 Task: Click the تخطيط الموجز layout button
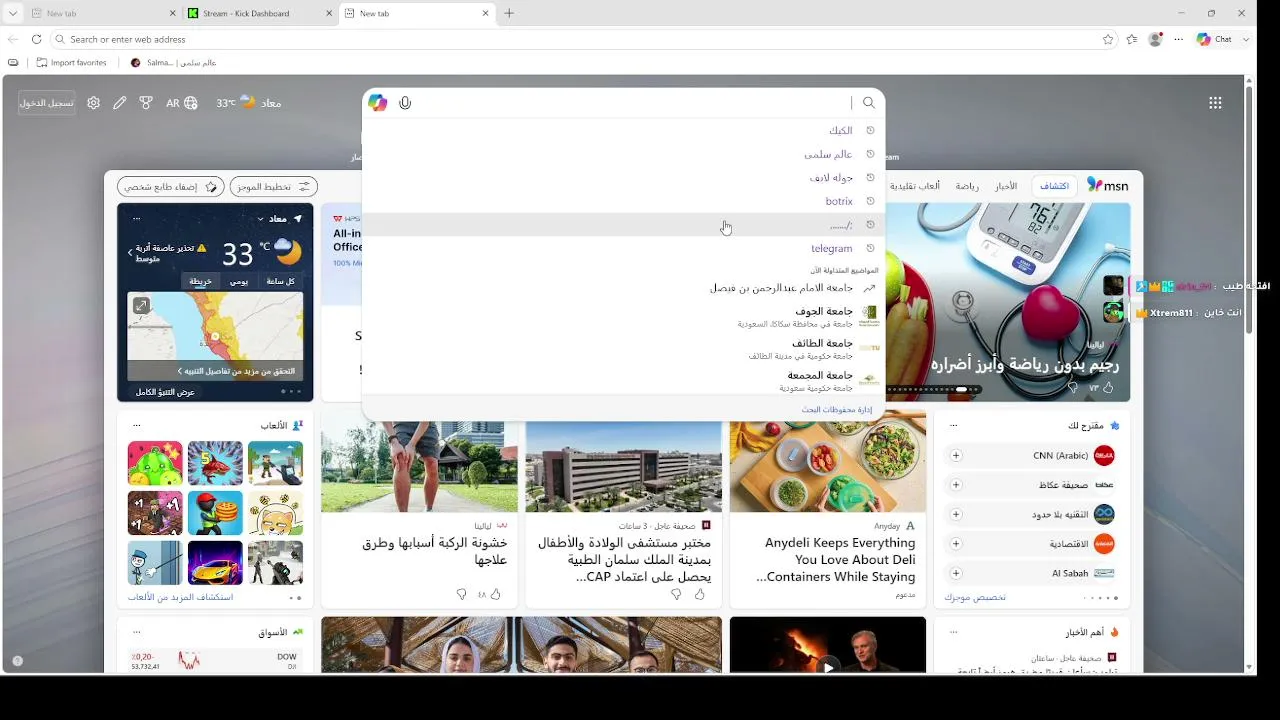(x=274, y=186)
